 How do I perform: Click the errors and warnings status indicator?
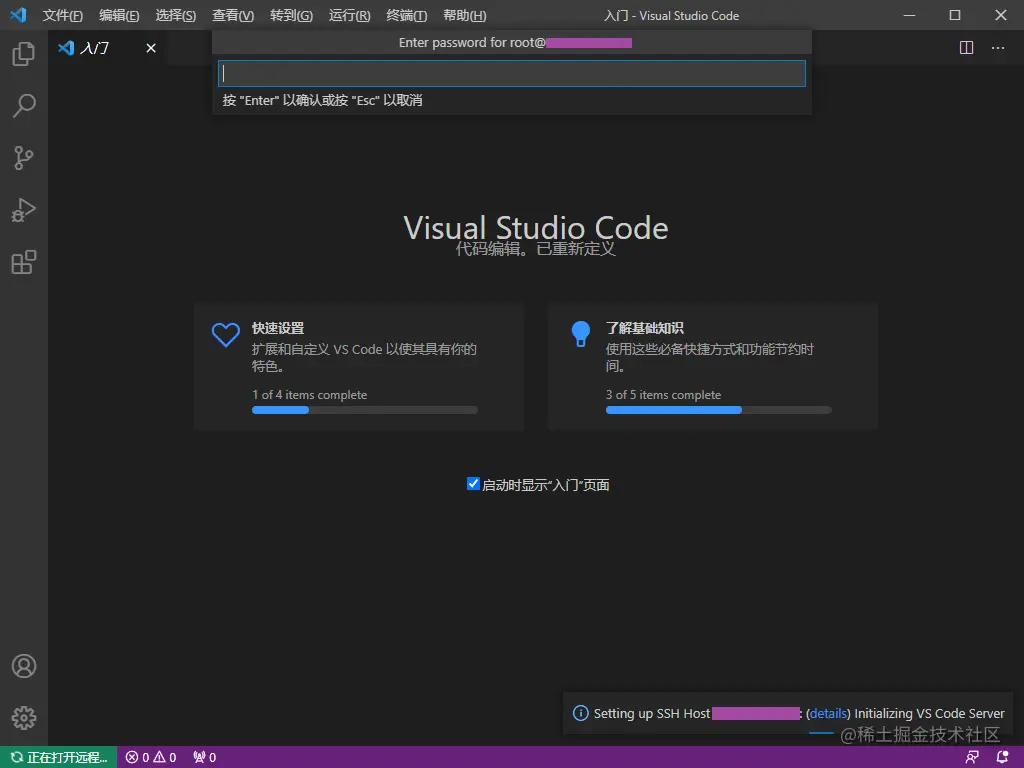point(151,758)
